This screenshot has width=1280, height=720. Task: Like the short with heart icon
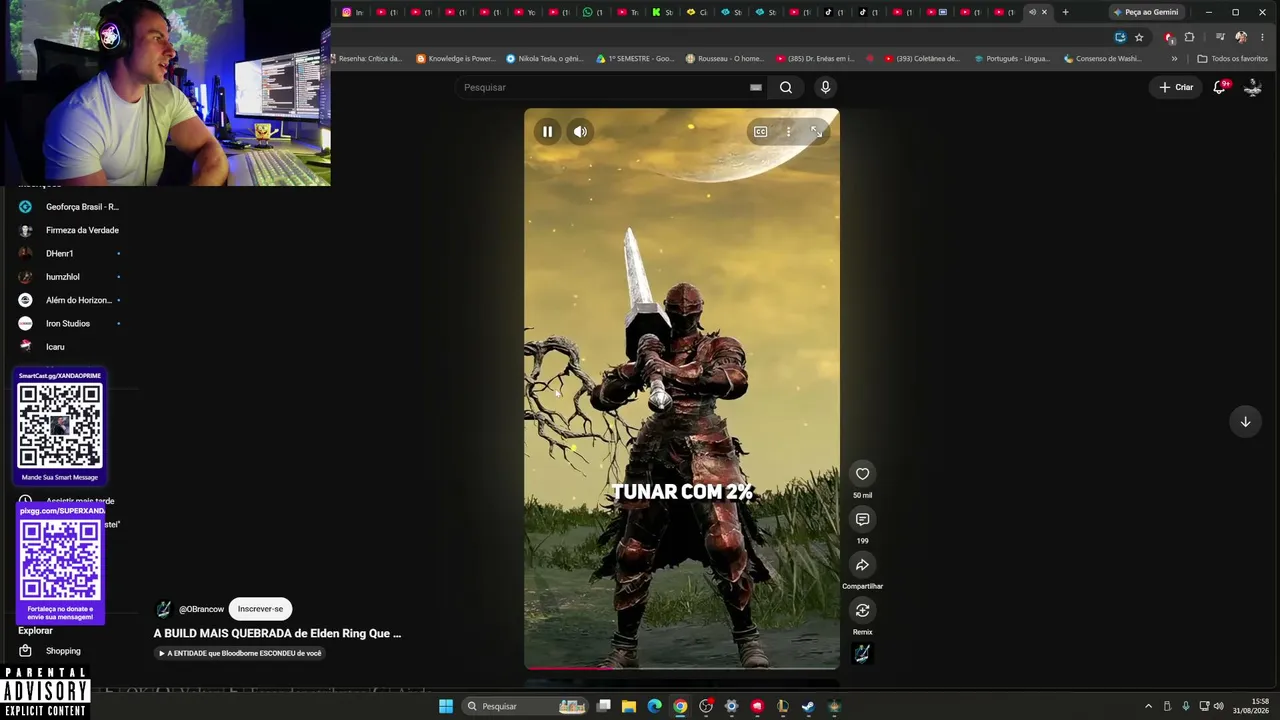[x=862, y=474]
